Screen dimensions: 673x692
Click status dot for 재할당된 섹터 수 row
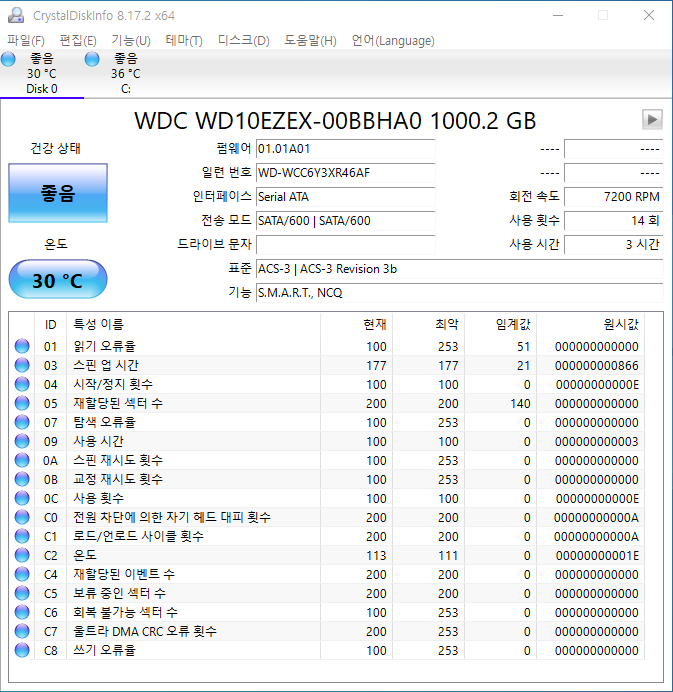[22, 403]
